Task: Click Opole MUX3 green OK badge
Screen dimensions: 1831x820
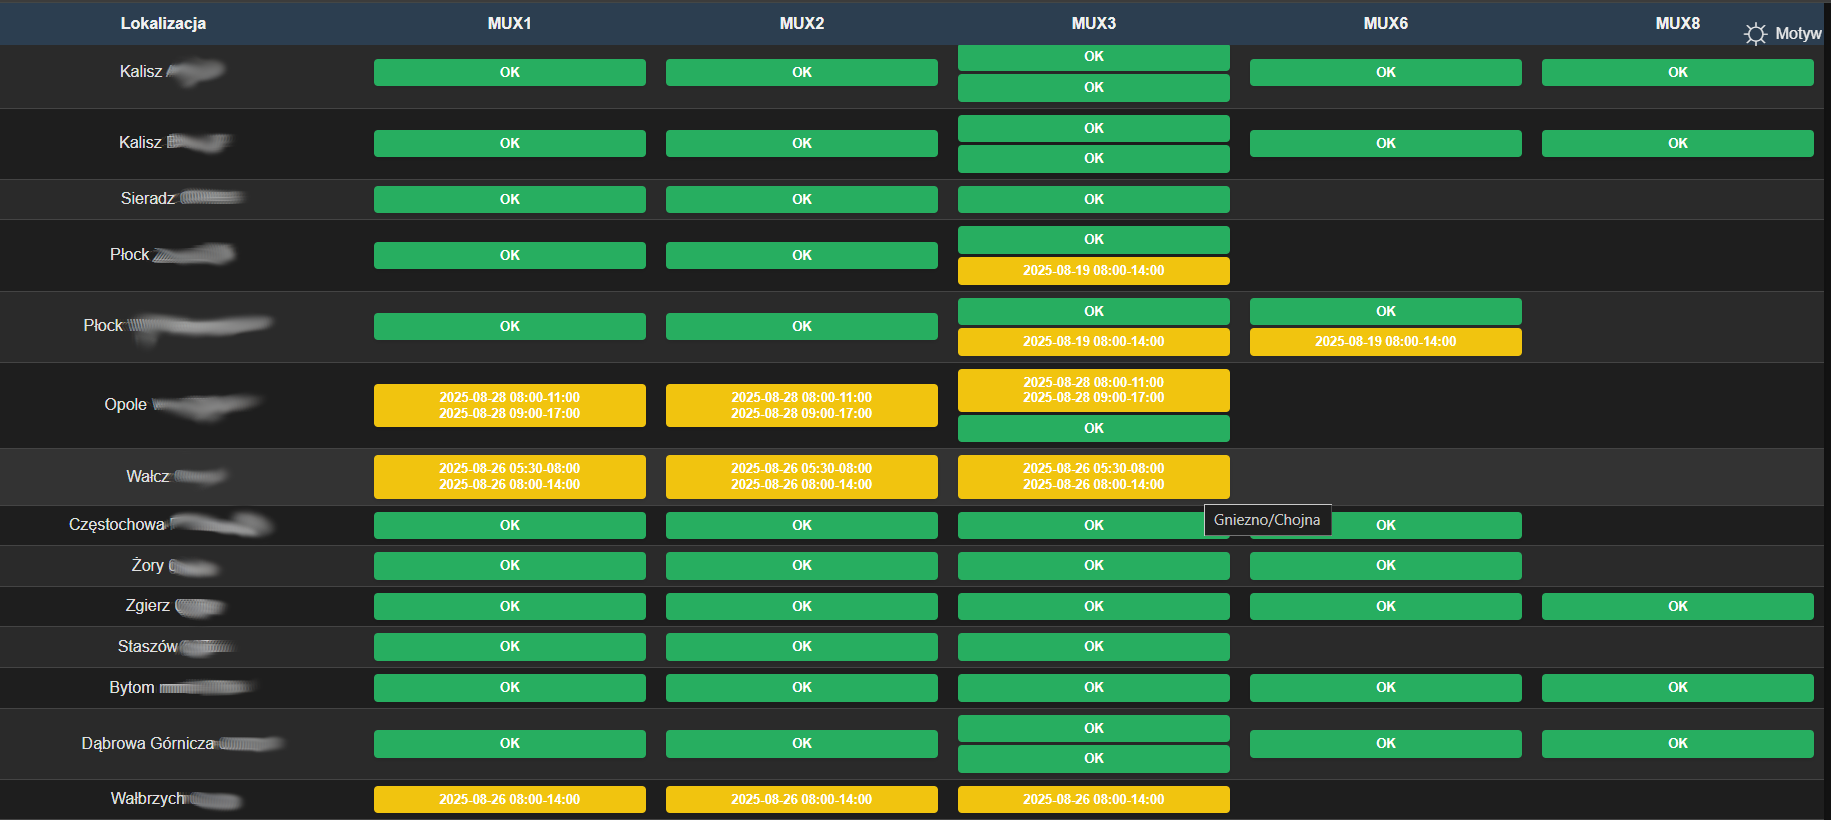Action: (x=1094, y=428)
